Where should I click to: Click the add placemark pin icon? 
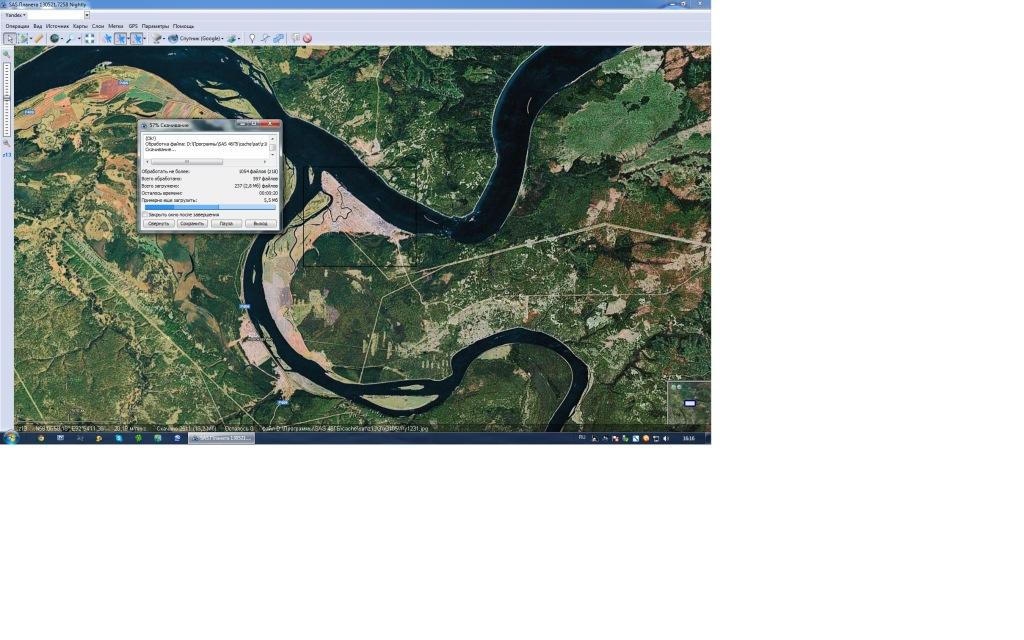tap(252, 38)
